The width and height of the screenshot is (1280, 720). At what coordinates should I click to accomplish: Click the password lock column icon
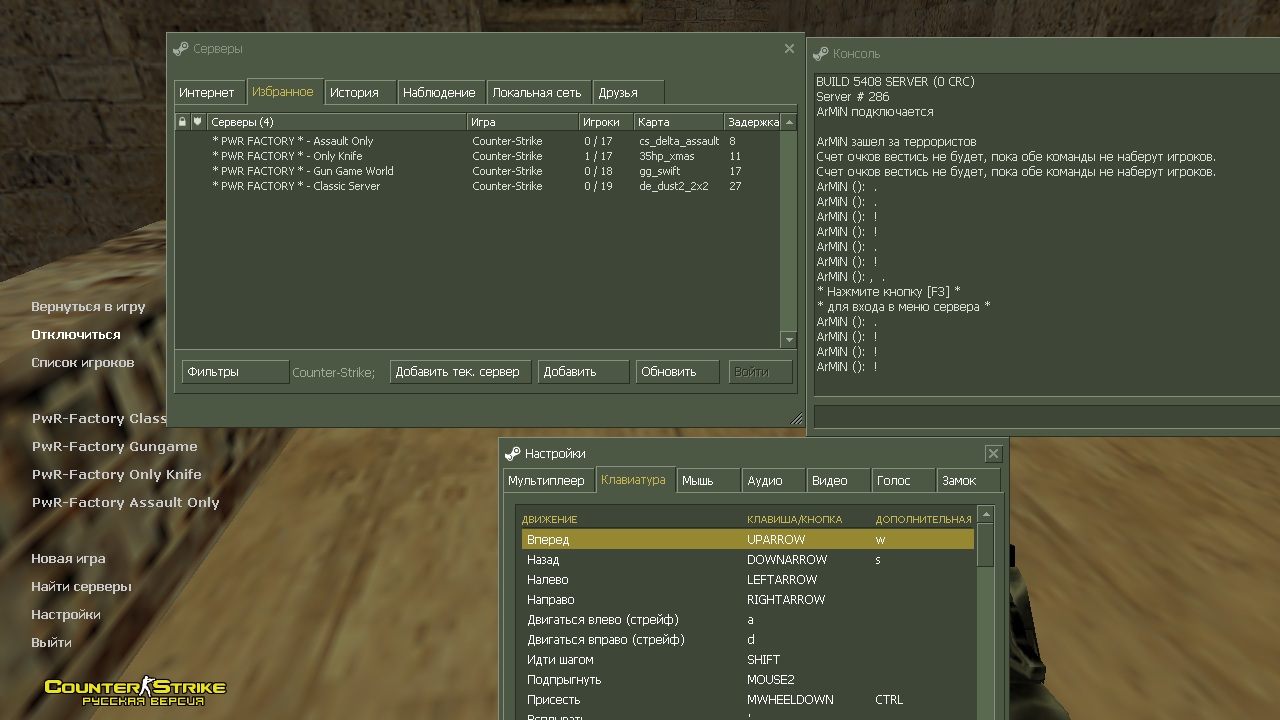(x=182, y=122)
